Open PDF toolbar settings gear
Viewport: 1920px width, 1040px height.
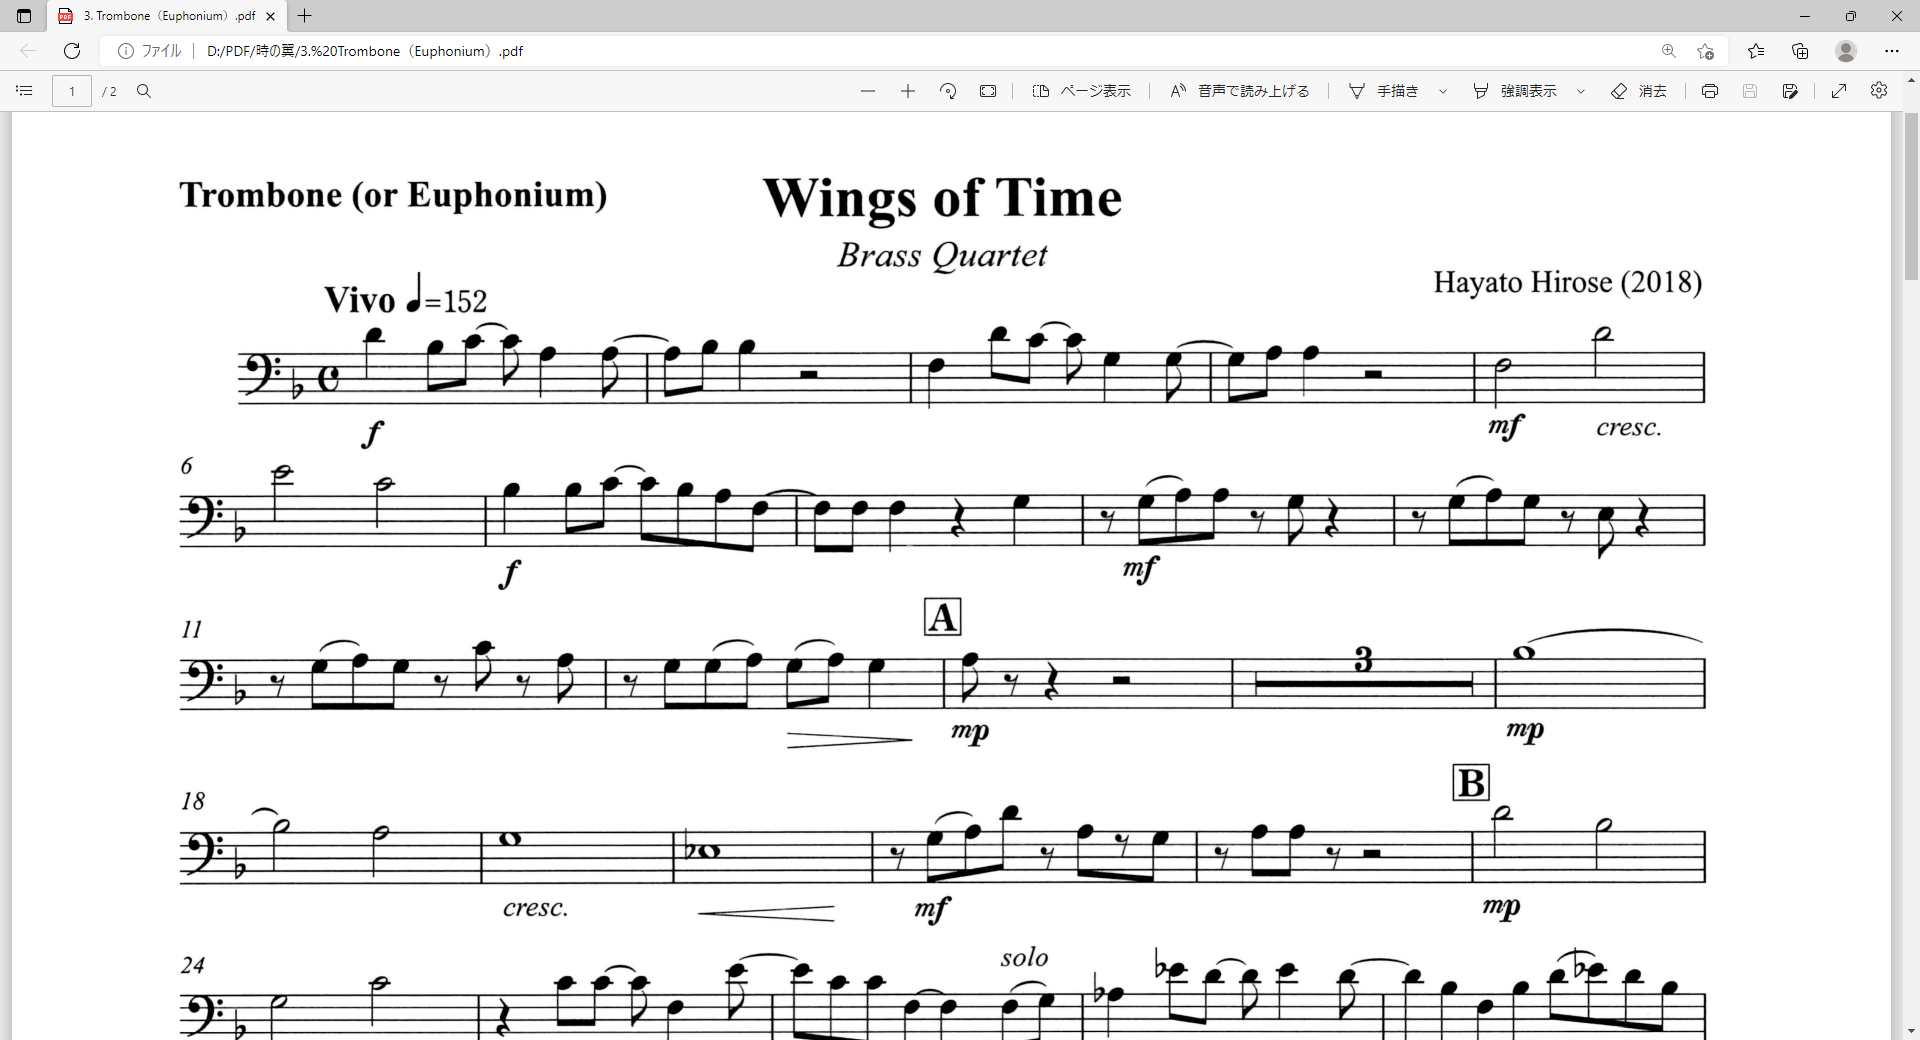click(x=1879, y=90)
